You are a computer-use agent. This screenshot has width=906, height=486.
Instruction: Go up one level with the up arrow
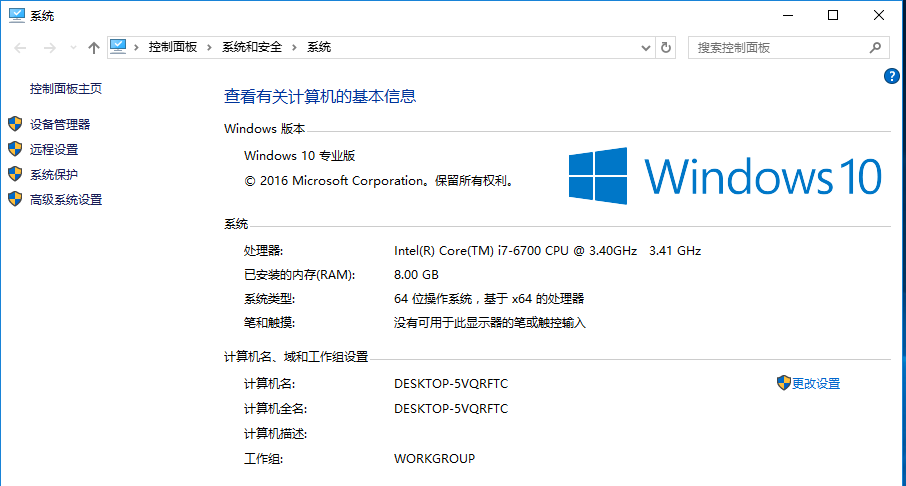(94, 48)
